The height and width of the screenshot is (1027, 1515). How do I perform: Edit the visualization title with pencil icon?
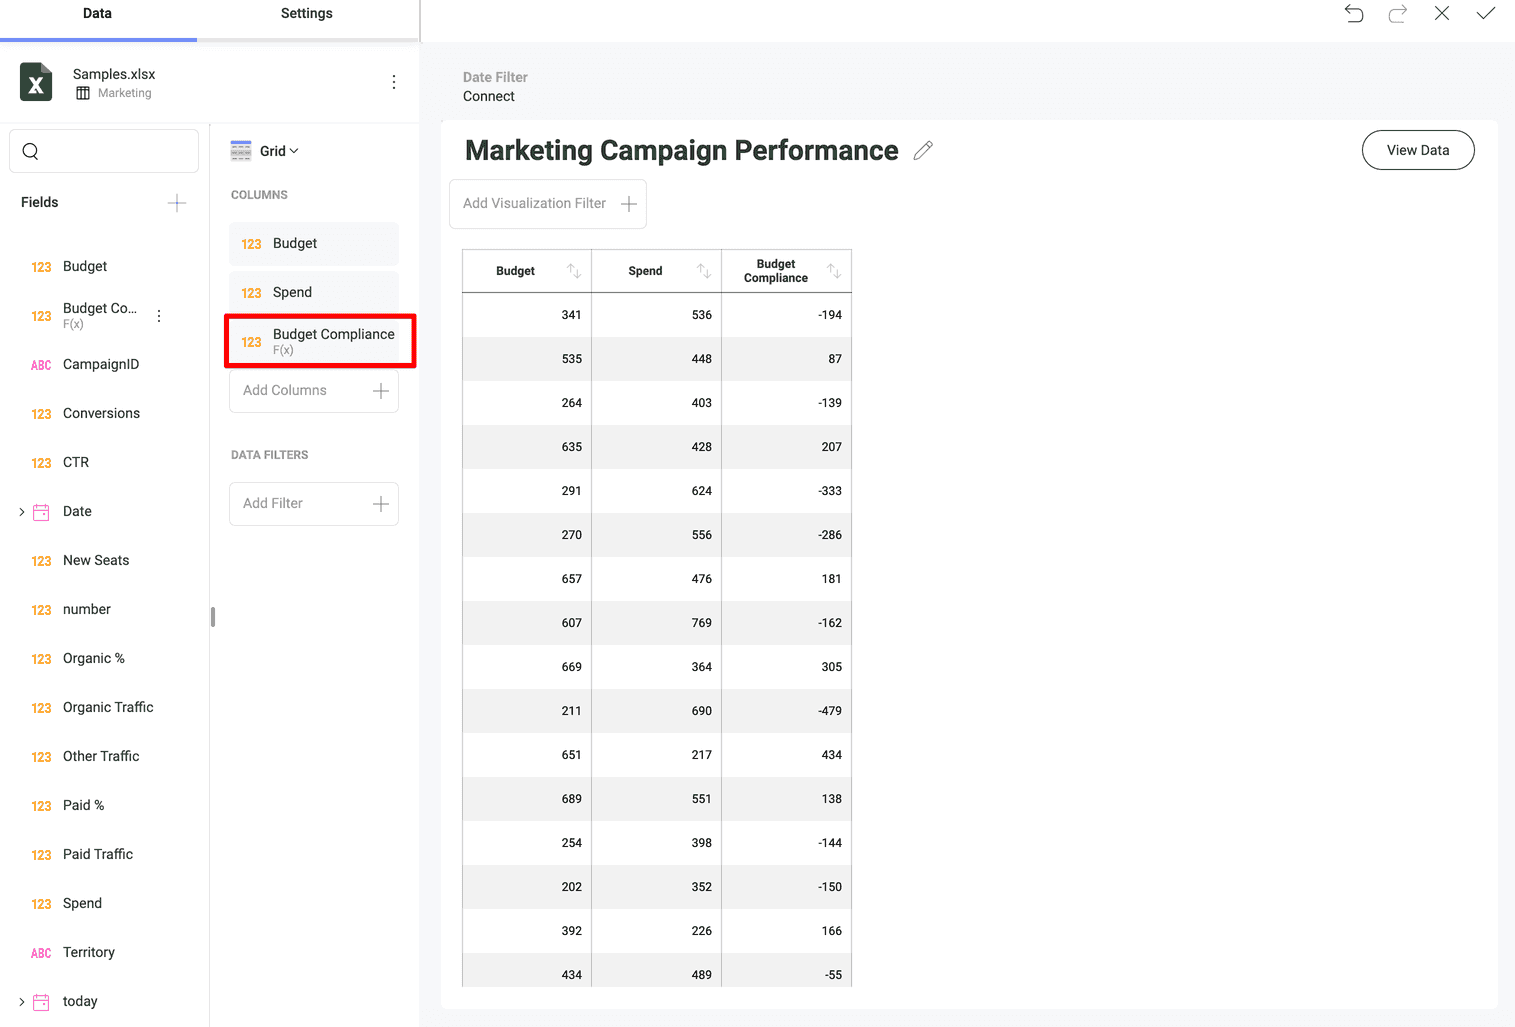[923, 150]
